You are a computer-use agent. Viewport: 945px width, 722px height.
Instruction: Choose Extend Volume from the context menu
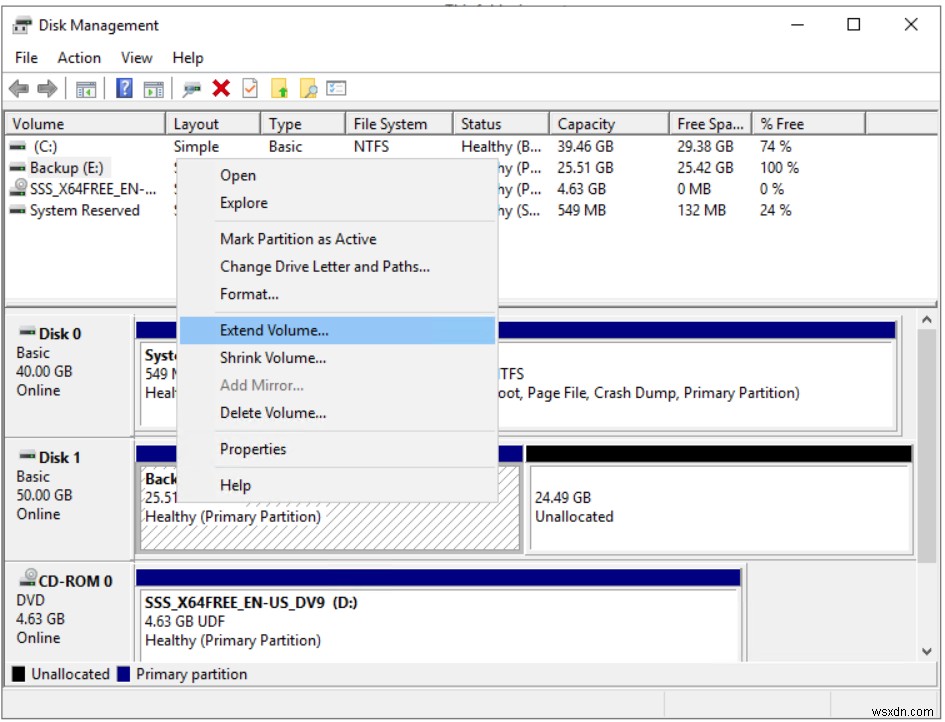coord(275,329)
